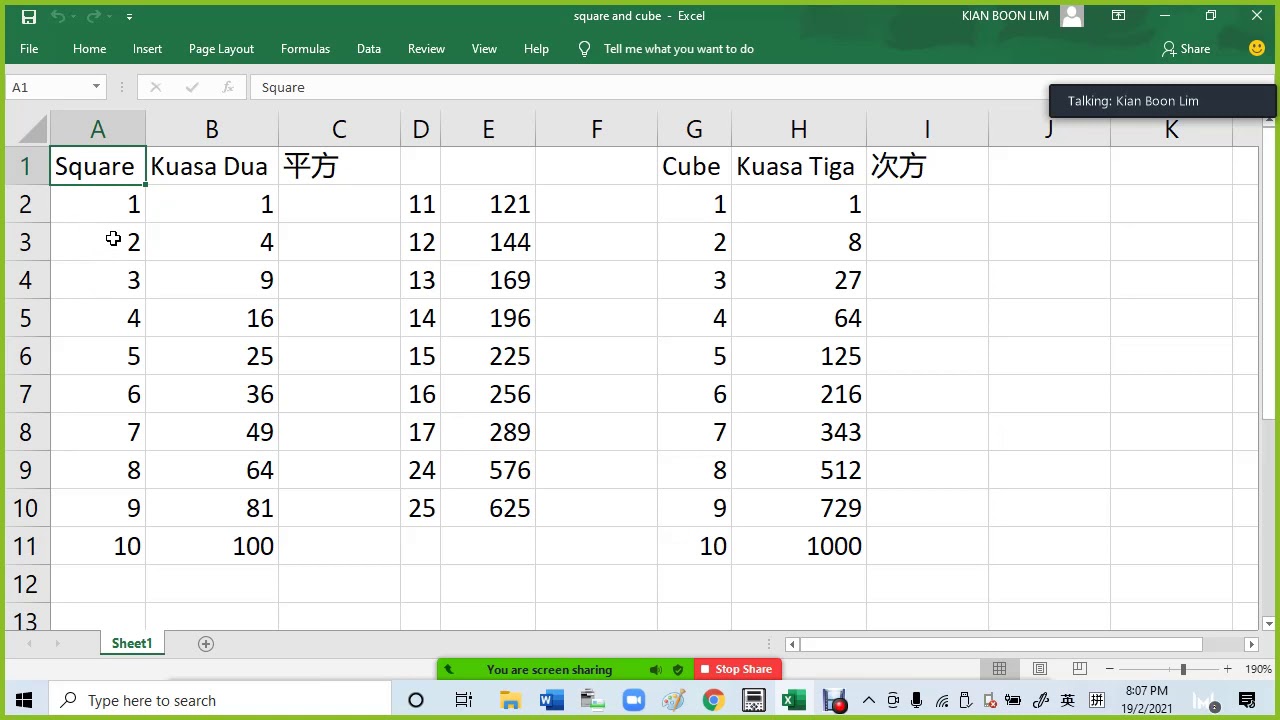Click the KIAN BOON LIM account avatar
Screen dimensions: 1280x720
coord(1071,16)
